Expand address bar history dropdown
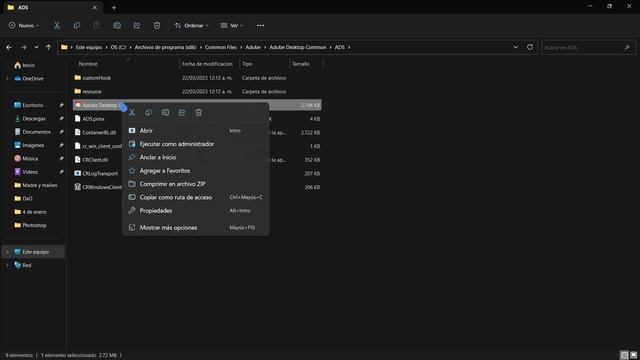The height and width of the screenshot is (360, 640). pos(516,47)
